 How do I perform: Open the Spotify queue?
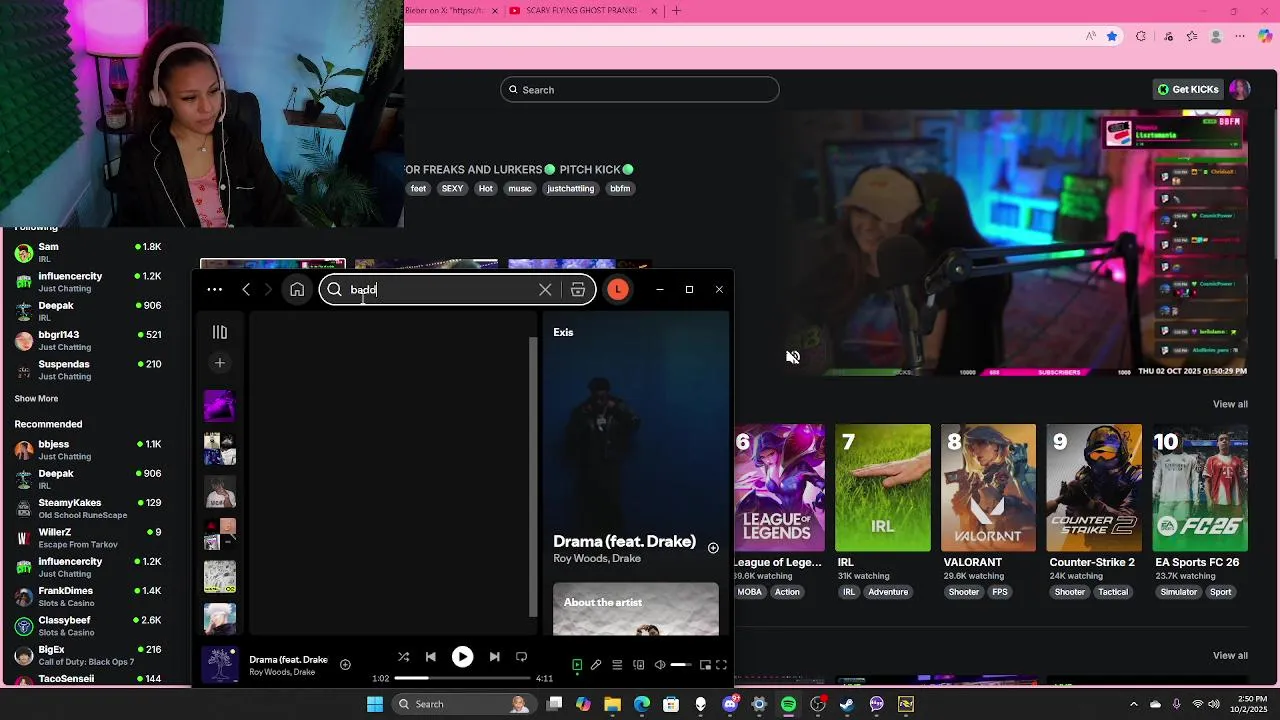point(617,665)
